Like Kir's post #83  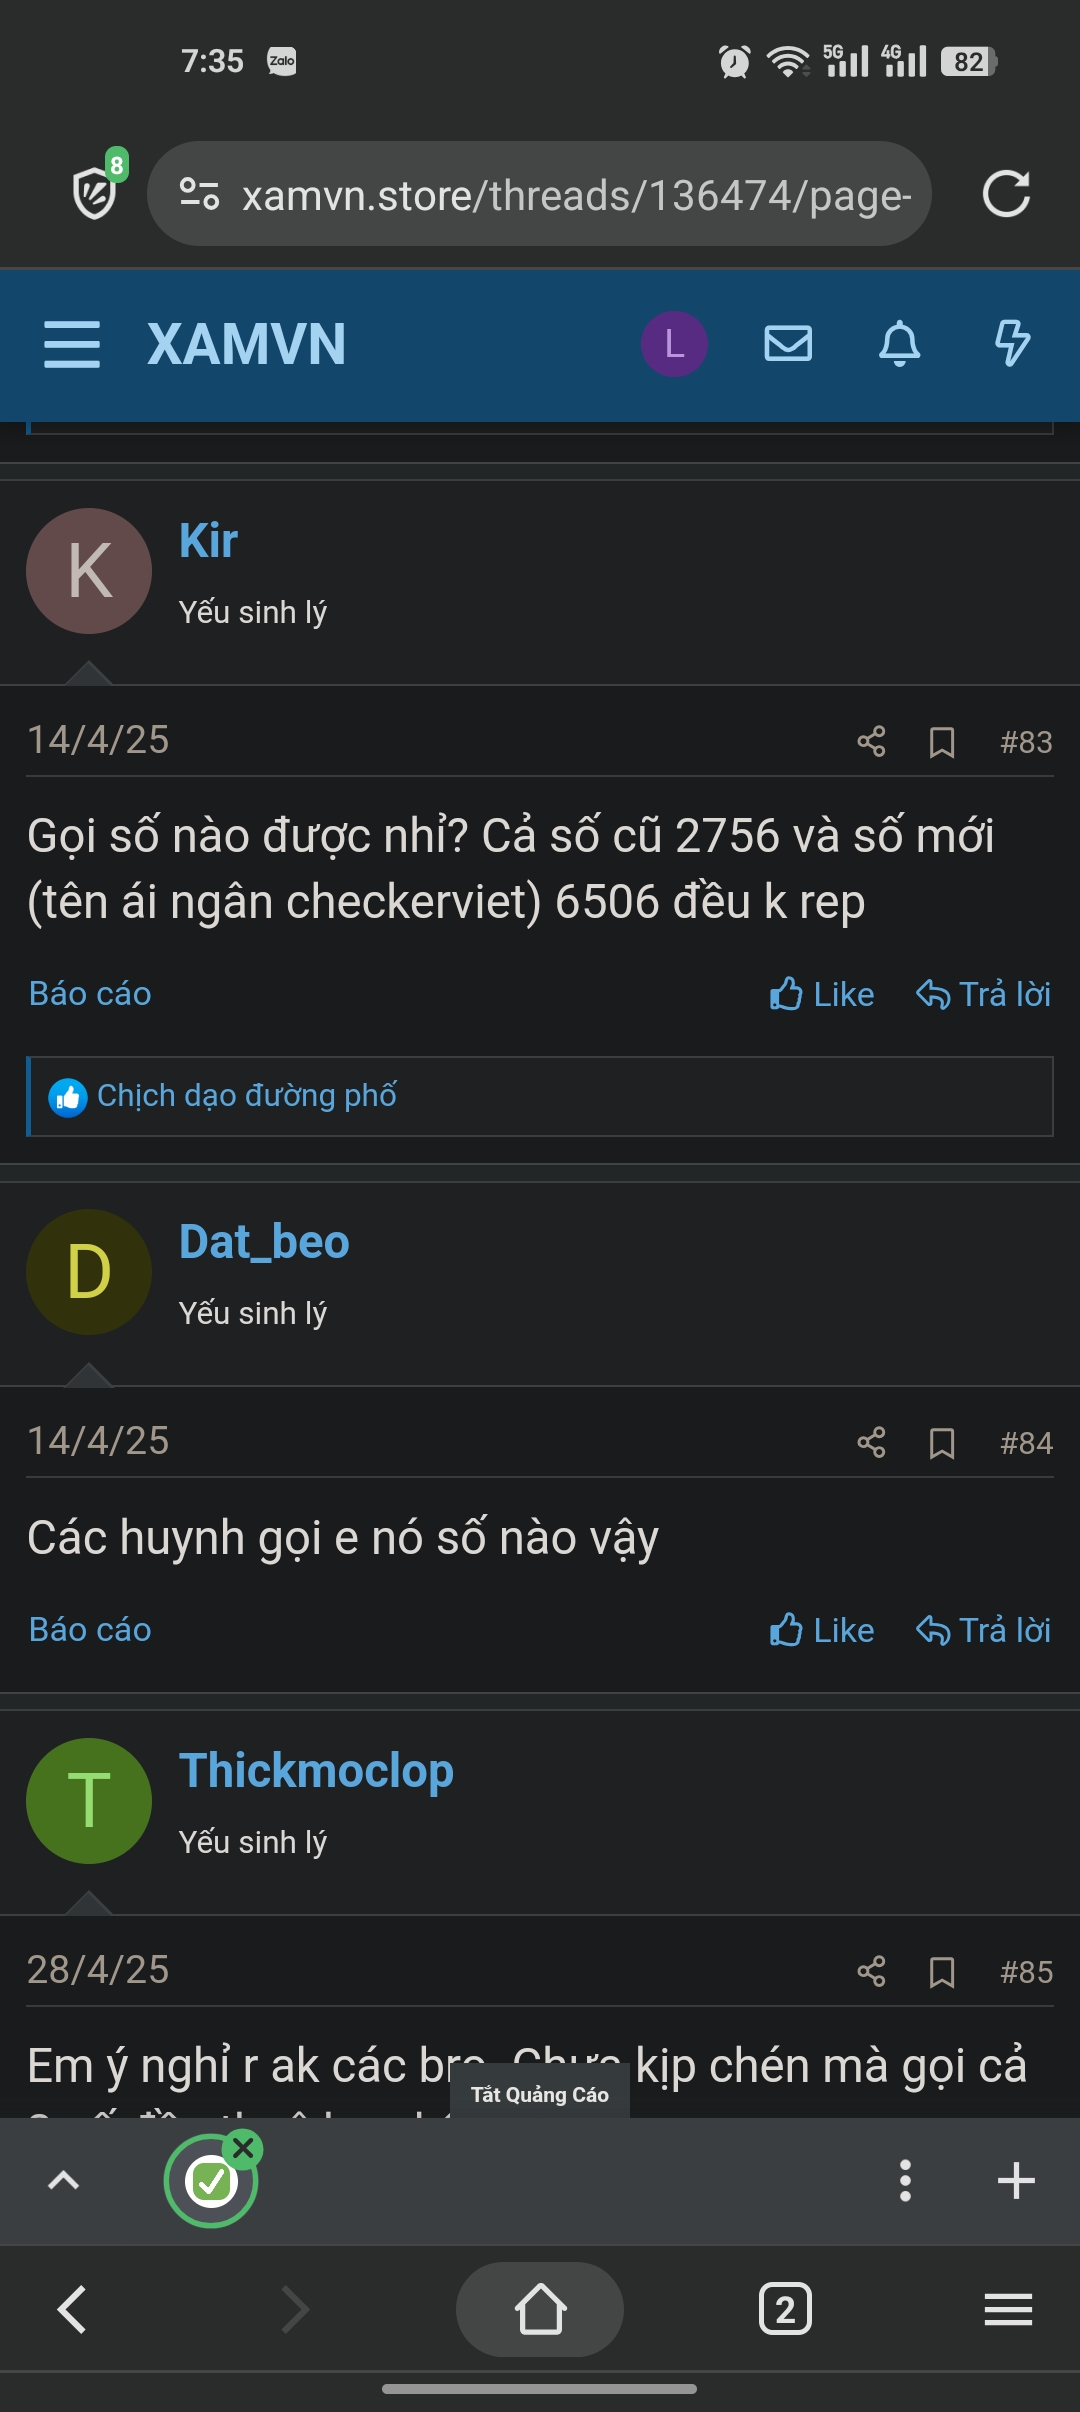(822, 995)
